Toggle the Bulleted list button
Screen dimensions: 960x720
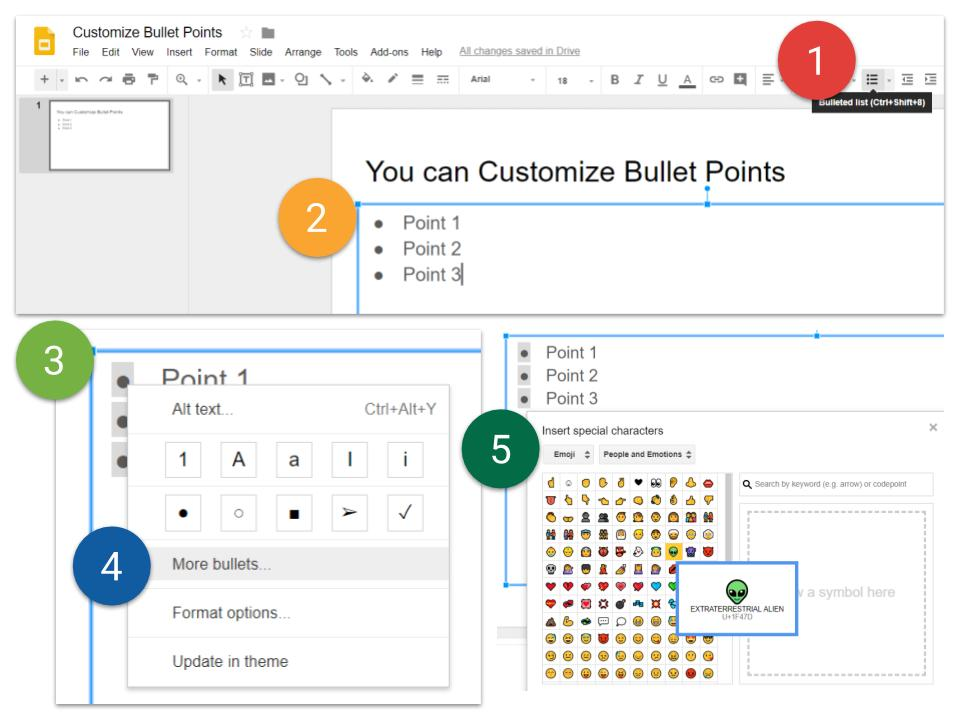coord(872,80)
